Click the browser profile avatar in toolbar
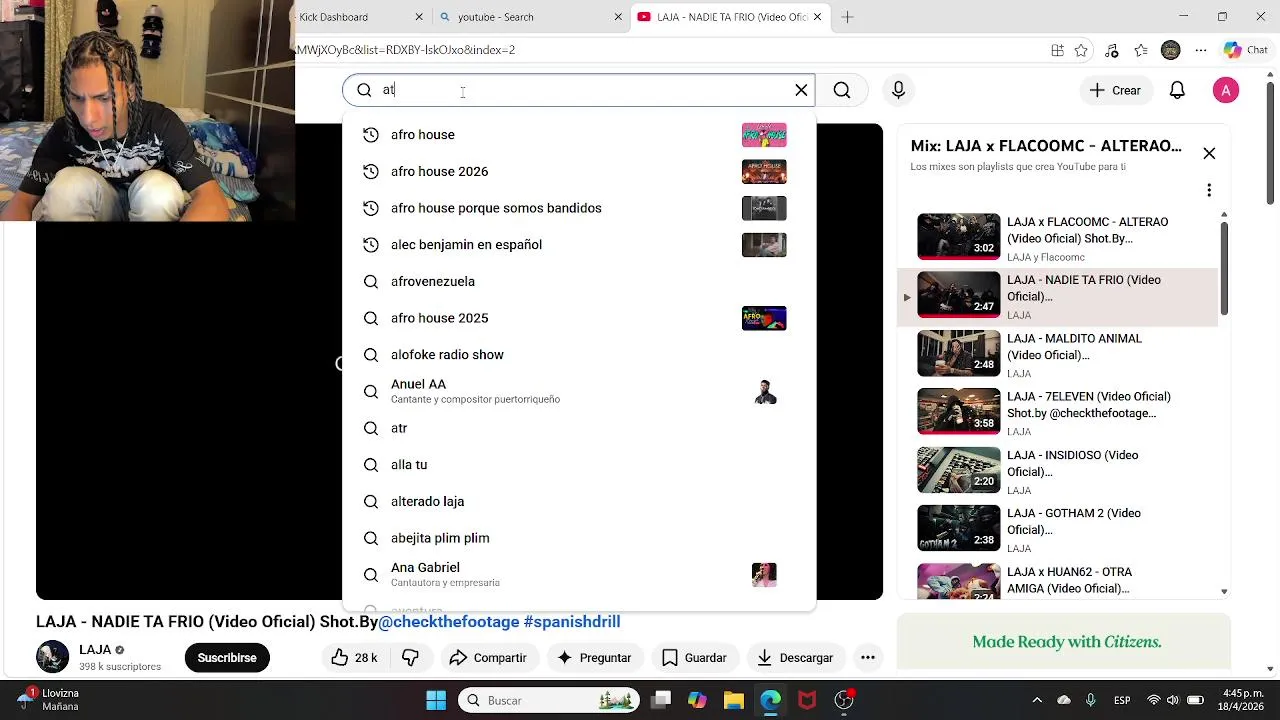Image resolution: width=1280 pixels, height=720 pixels. click(x=1171, y=50)
